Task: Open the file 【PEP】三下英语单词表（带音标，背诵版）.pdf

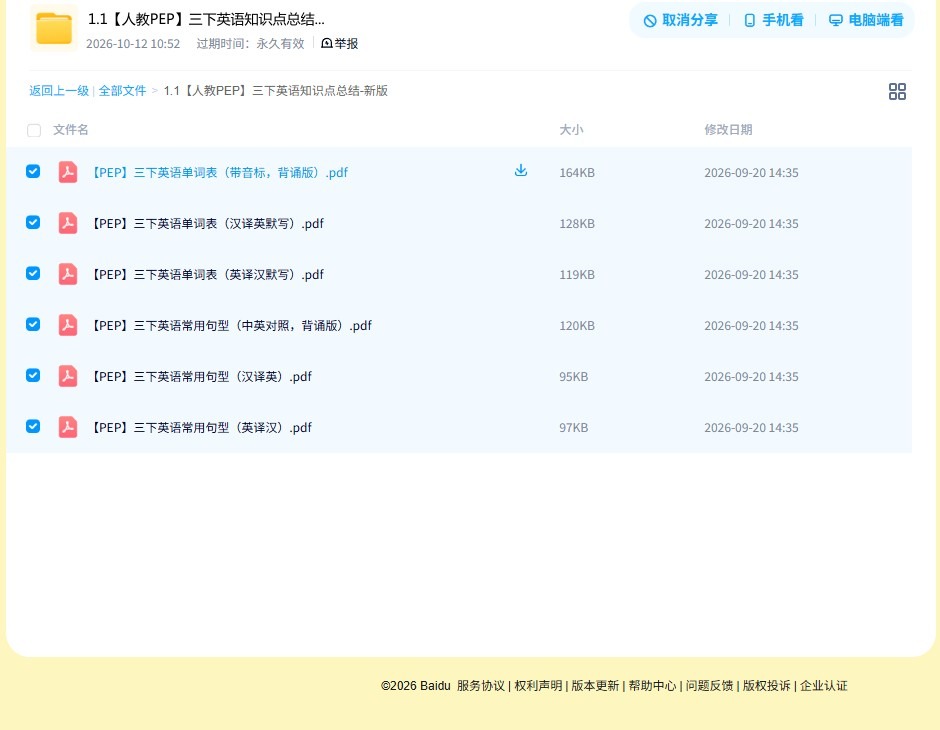Action: (219, 173)
